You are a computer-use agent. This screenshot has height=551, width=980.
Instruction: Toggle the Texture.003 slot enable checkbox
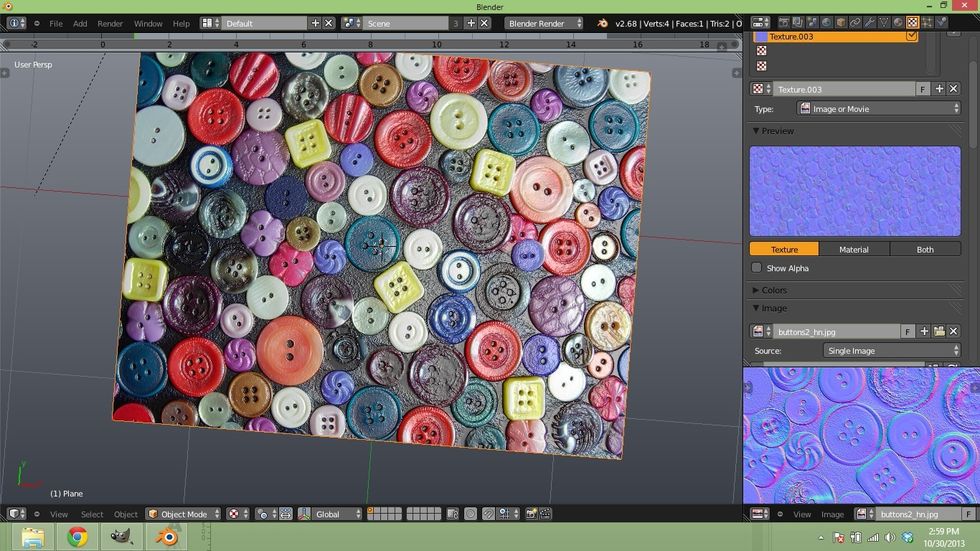pyautogui.click(x=911, y=36)
